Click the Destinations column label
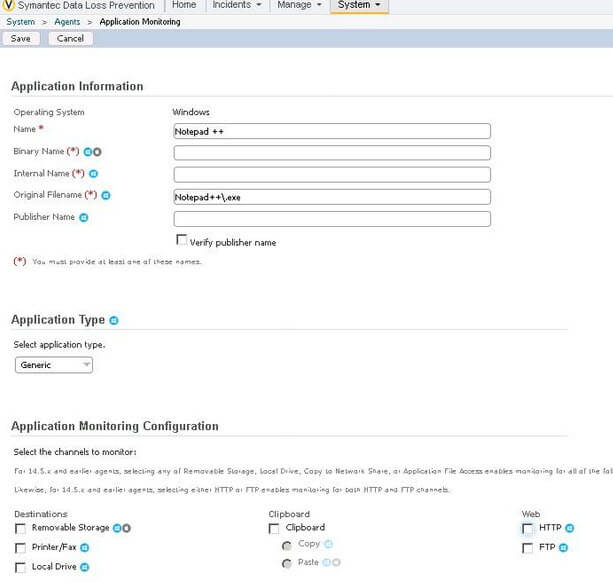The image size is (613, 583). click(x=41, y=514)
